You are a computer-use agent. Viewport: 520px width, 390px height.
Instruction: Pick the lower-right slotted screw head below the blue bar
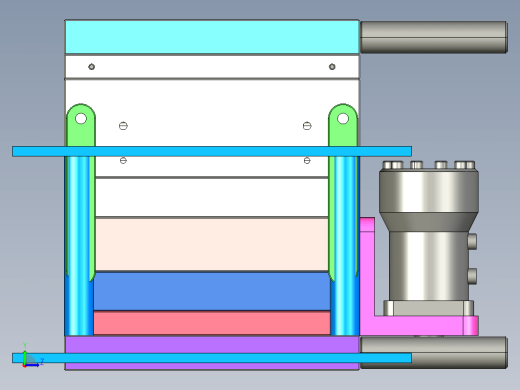click(307, 161)
